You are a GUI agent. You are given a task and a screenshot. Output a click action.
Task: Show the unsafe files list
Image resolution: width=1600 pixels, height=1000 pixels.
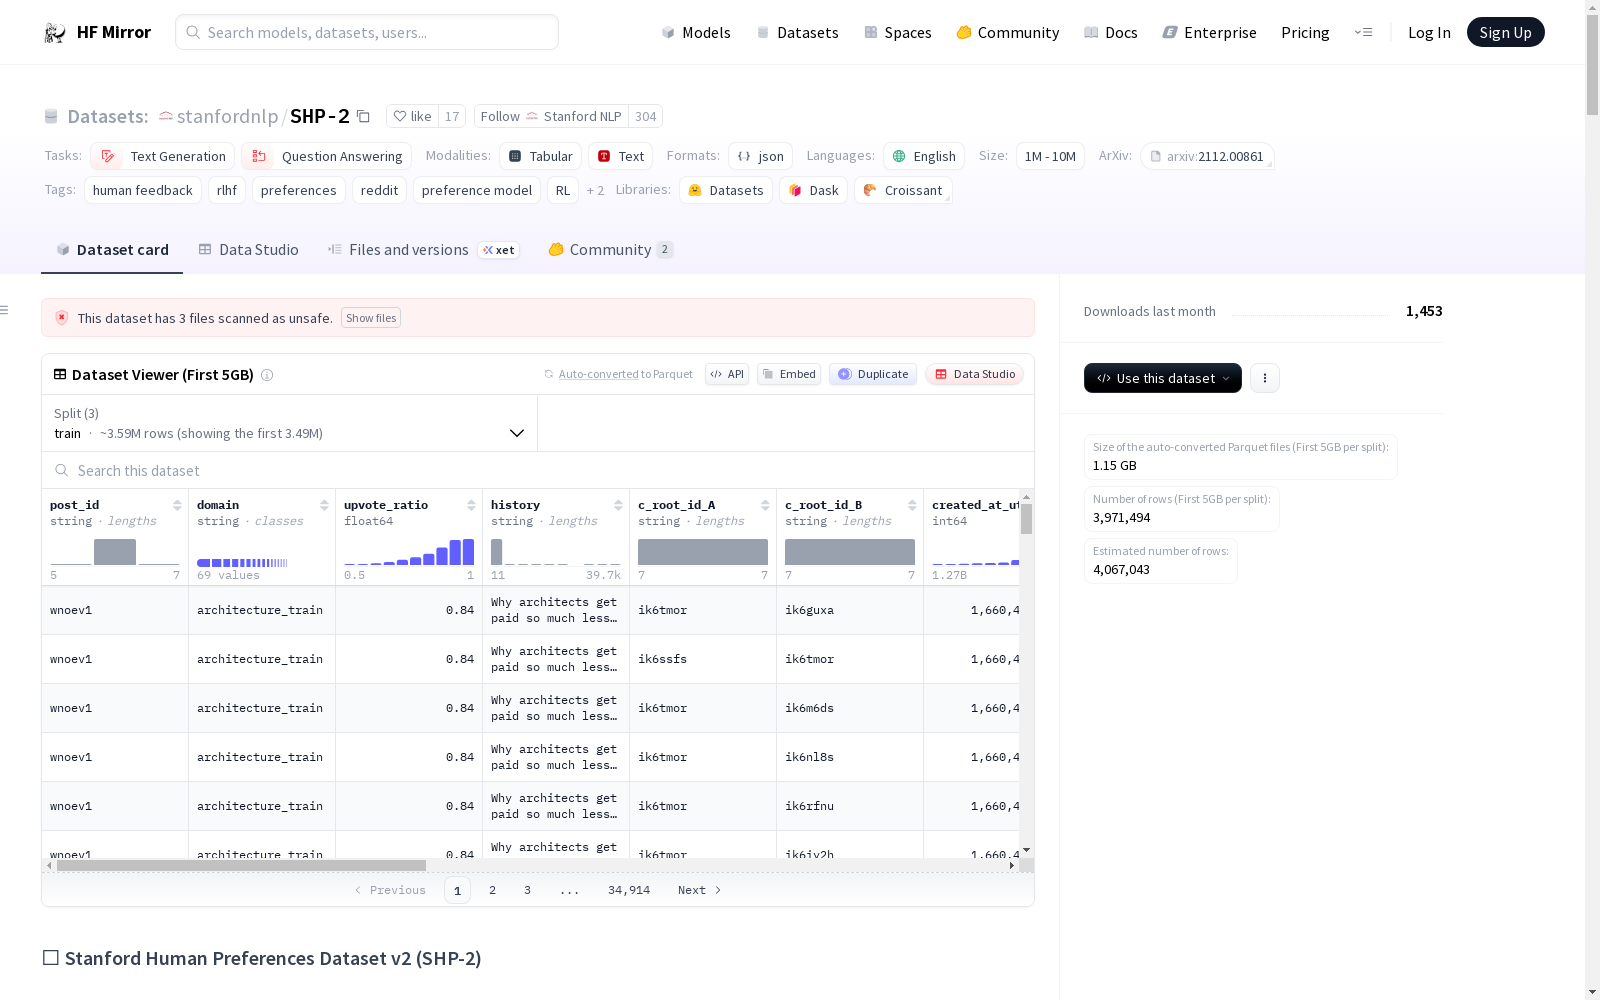coord(371,318)
